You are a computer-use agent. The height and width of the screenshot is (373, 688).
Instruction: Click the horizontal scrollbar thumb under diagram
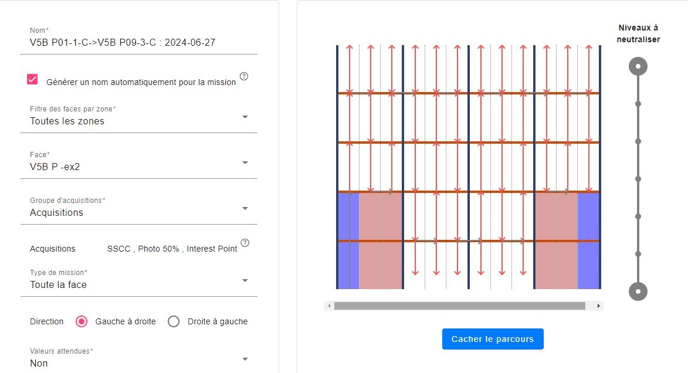pyautogui.click(x=459, y=306)
